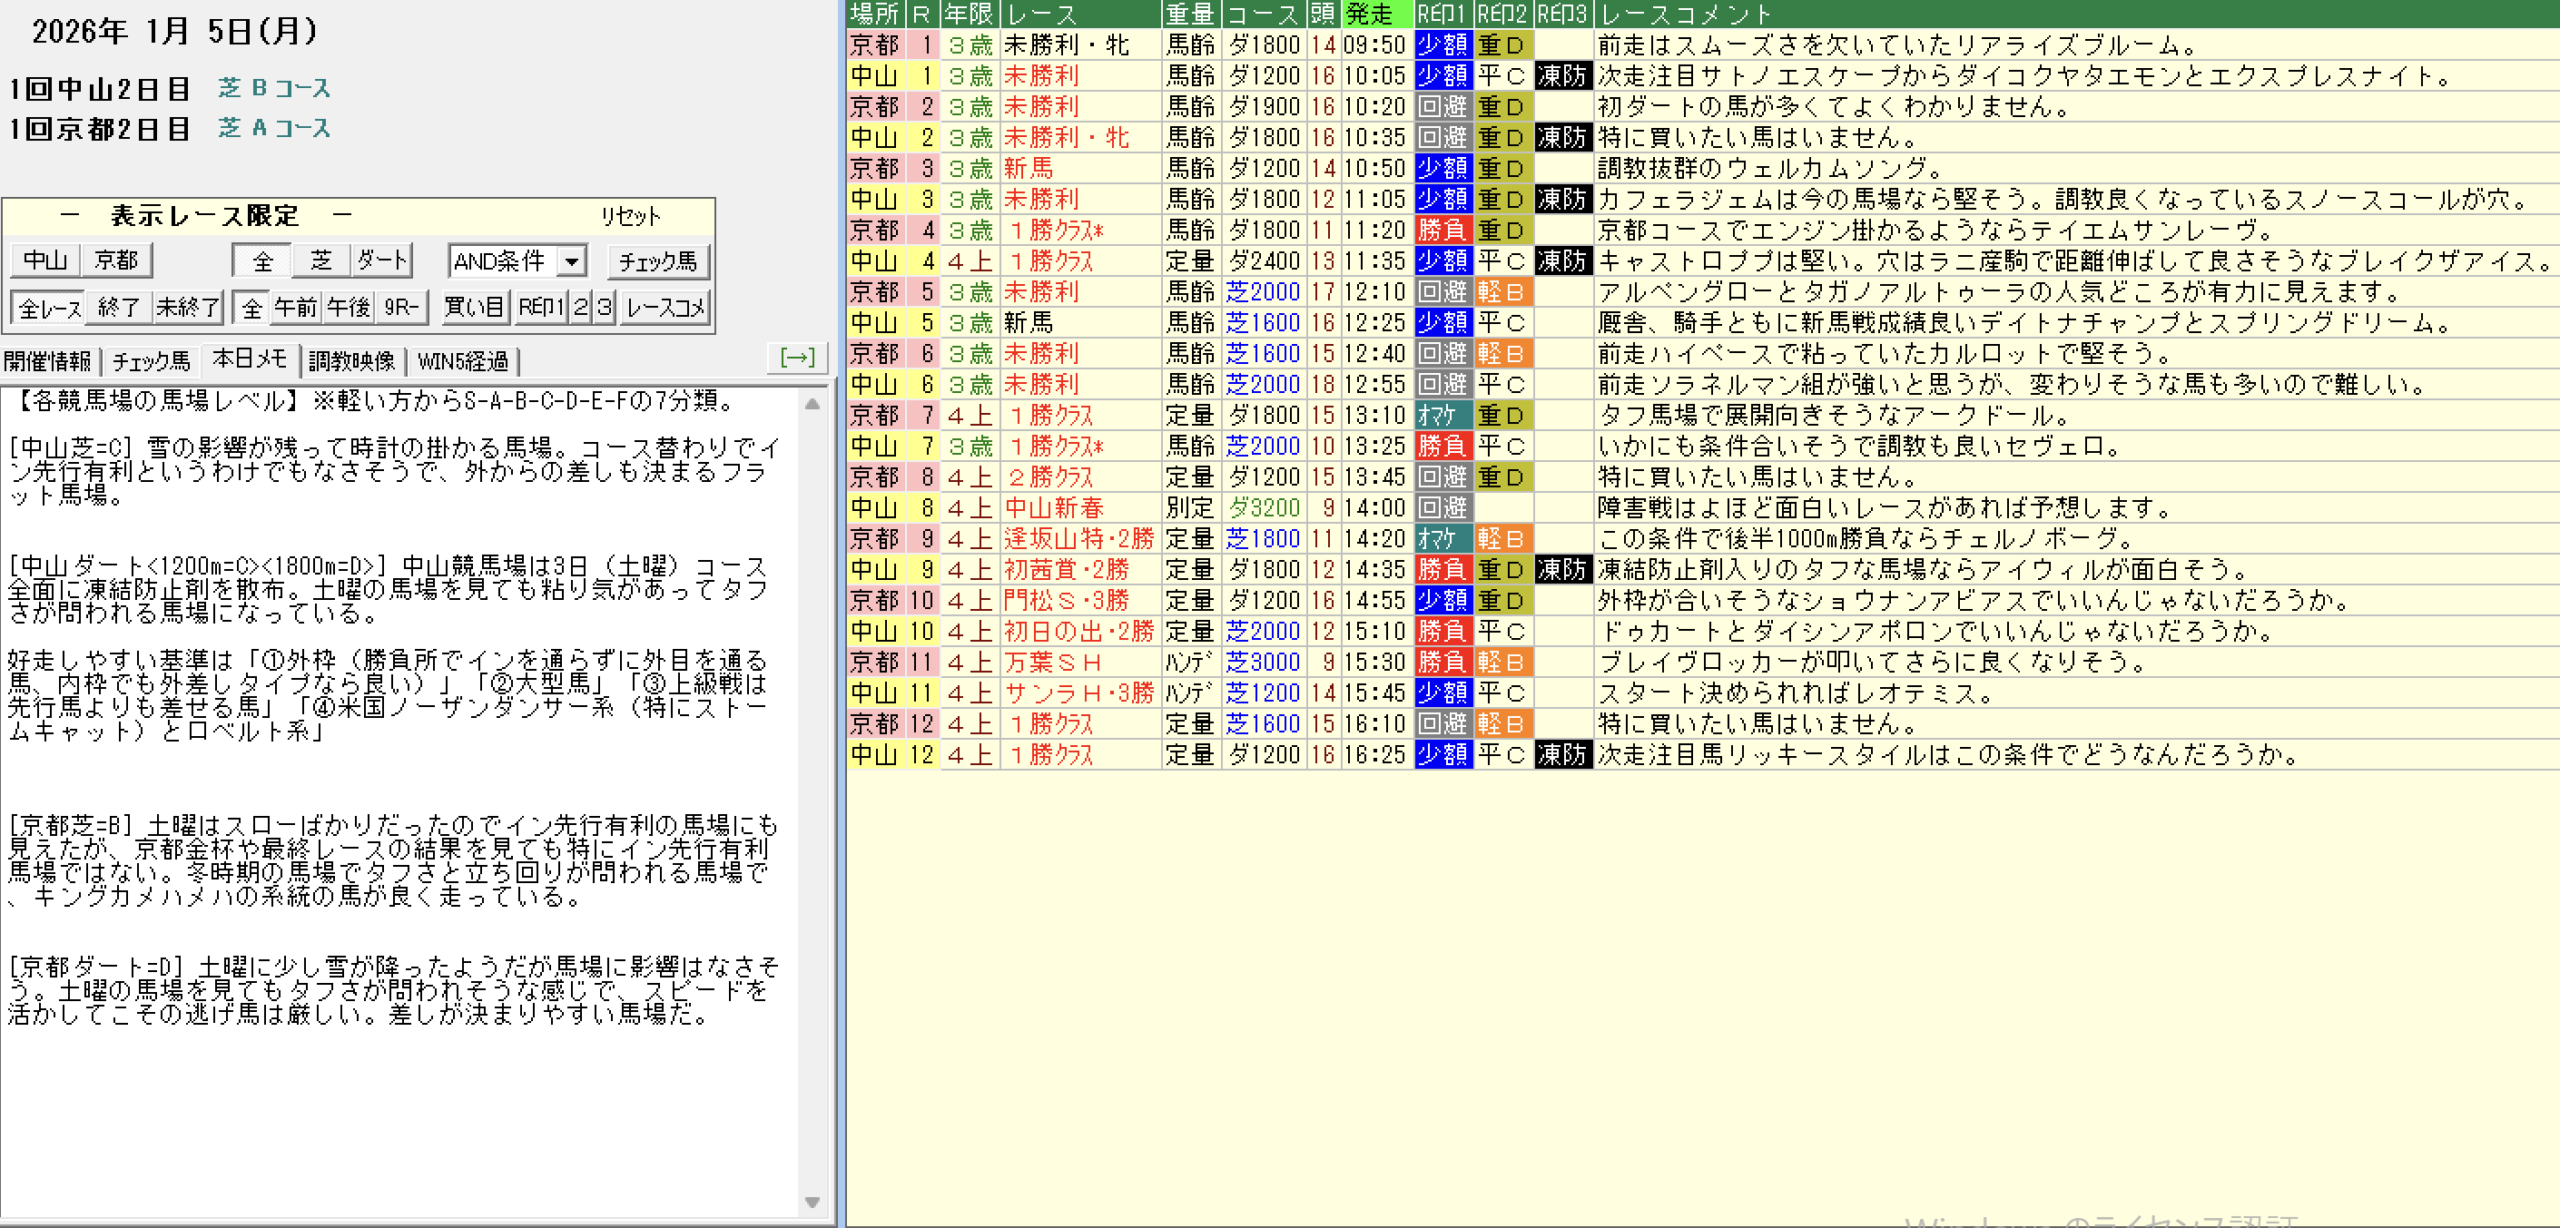Image resolution: width=2560 pixels, height=1228 pixels.
Task: Toggle the 芝 surface filter button
Action: pos(321,261)
